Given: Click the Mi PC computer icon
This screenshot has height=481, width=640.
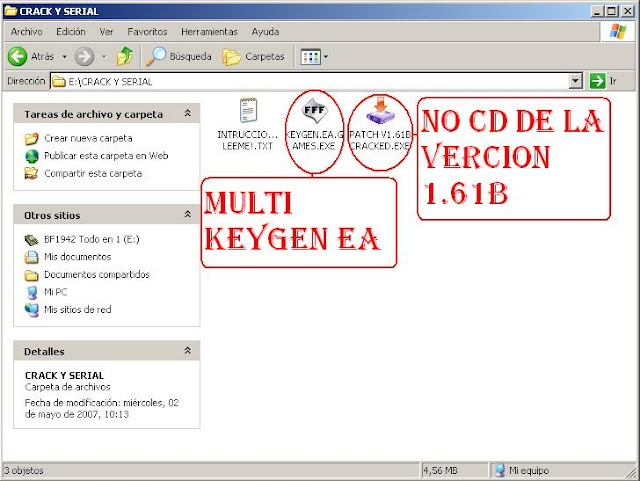Looking at the screenshot, I should tap(31, 292).
